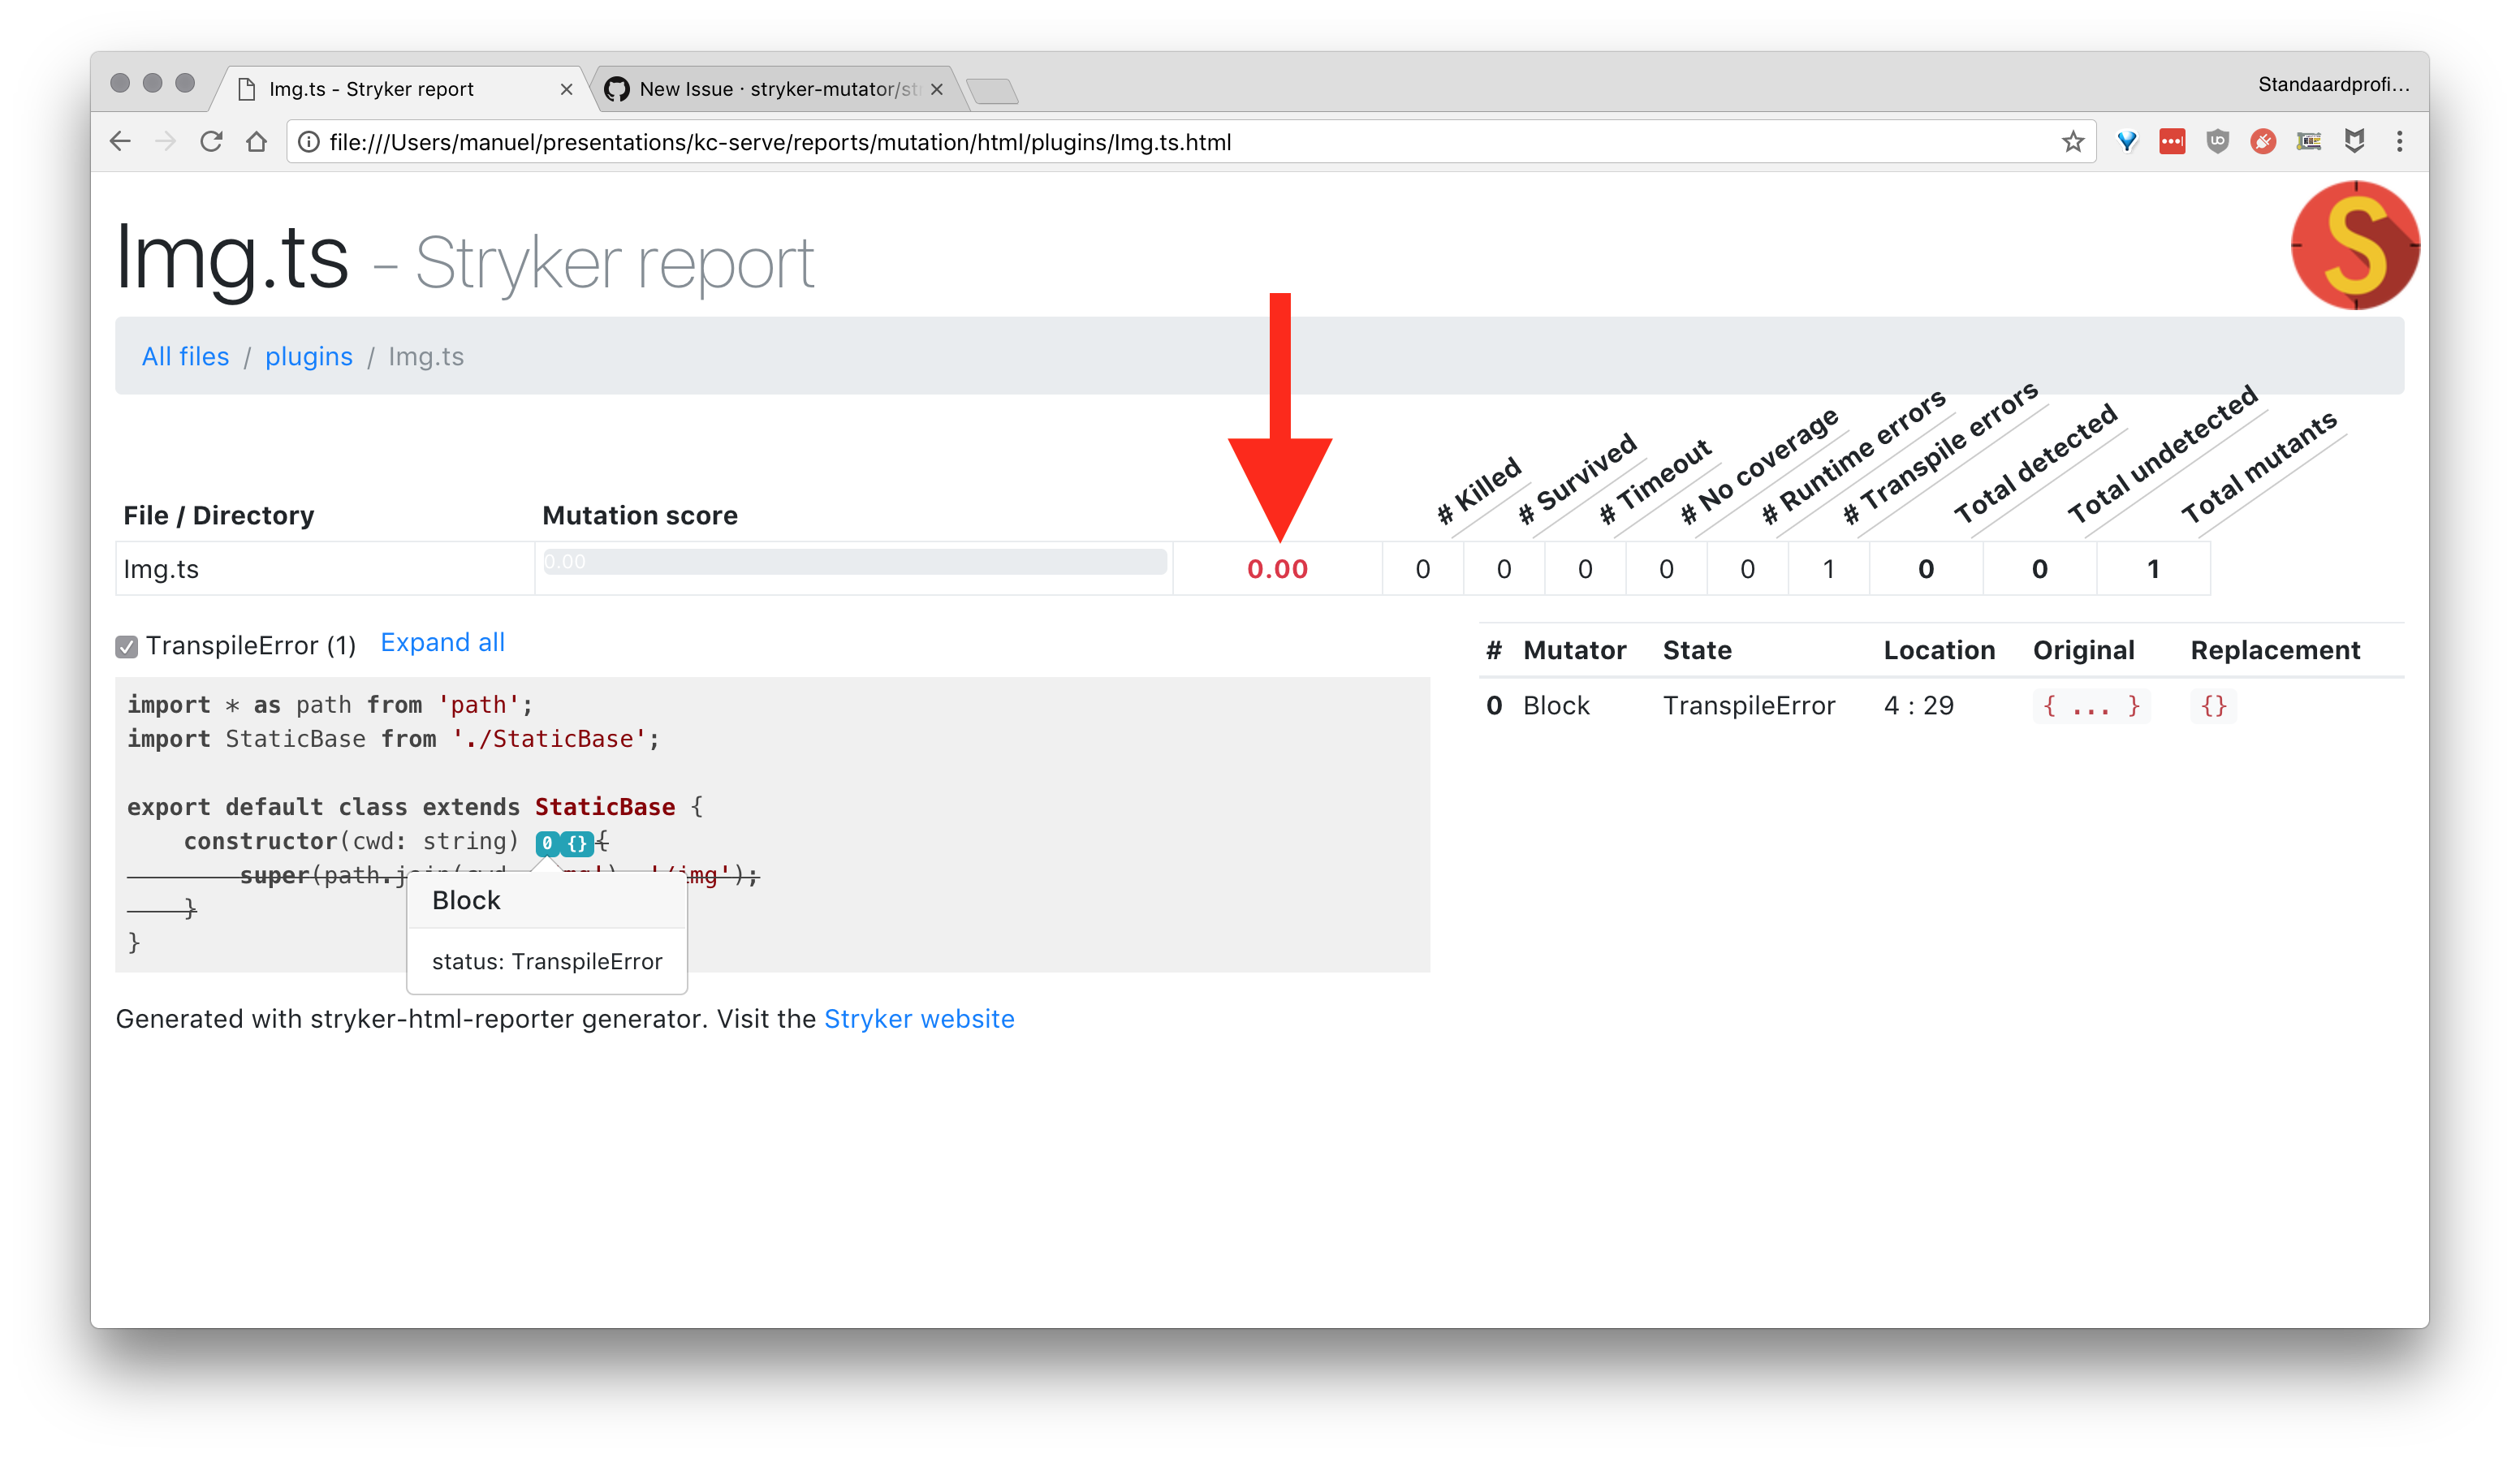Click the mutation score progress bar

tap(854, 562)
